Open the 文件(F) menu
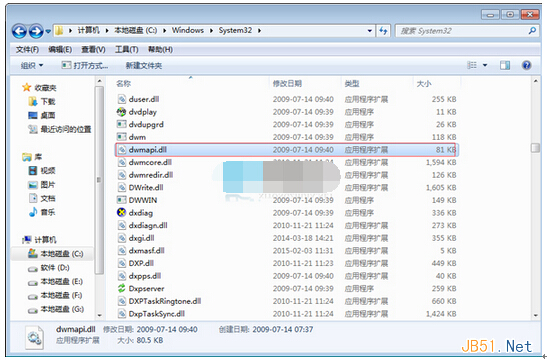 [x=27, y=50]
